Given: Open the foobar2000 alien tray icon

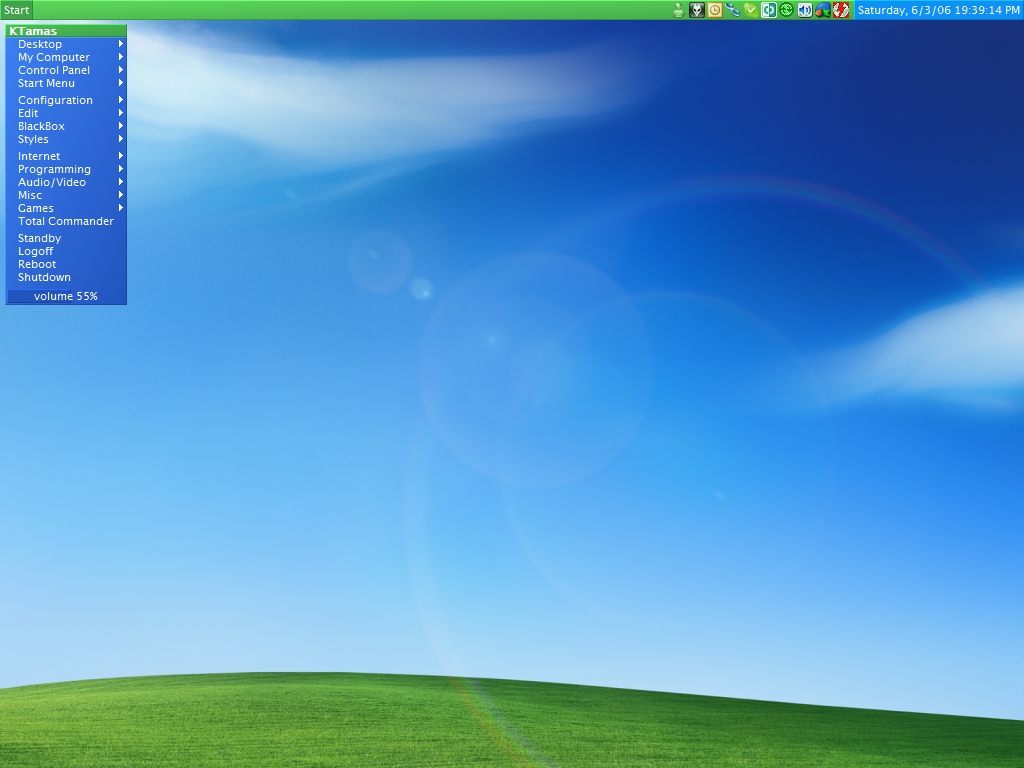Looking at the screenshot, I should [x=697, y=10].
